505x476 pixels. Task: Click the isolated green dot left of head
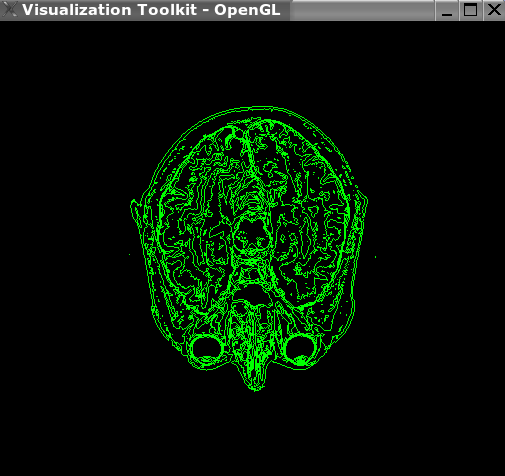click(130, 255)
